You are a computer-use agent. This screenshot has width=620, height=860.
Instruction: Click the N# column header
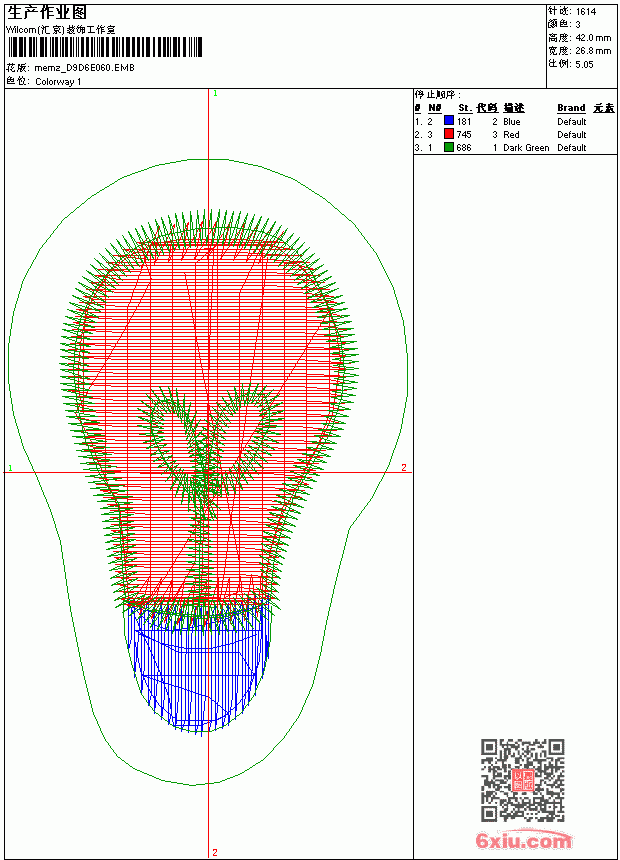[x=435, y=108]
